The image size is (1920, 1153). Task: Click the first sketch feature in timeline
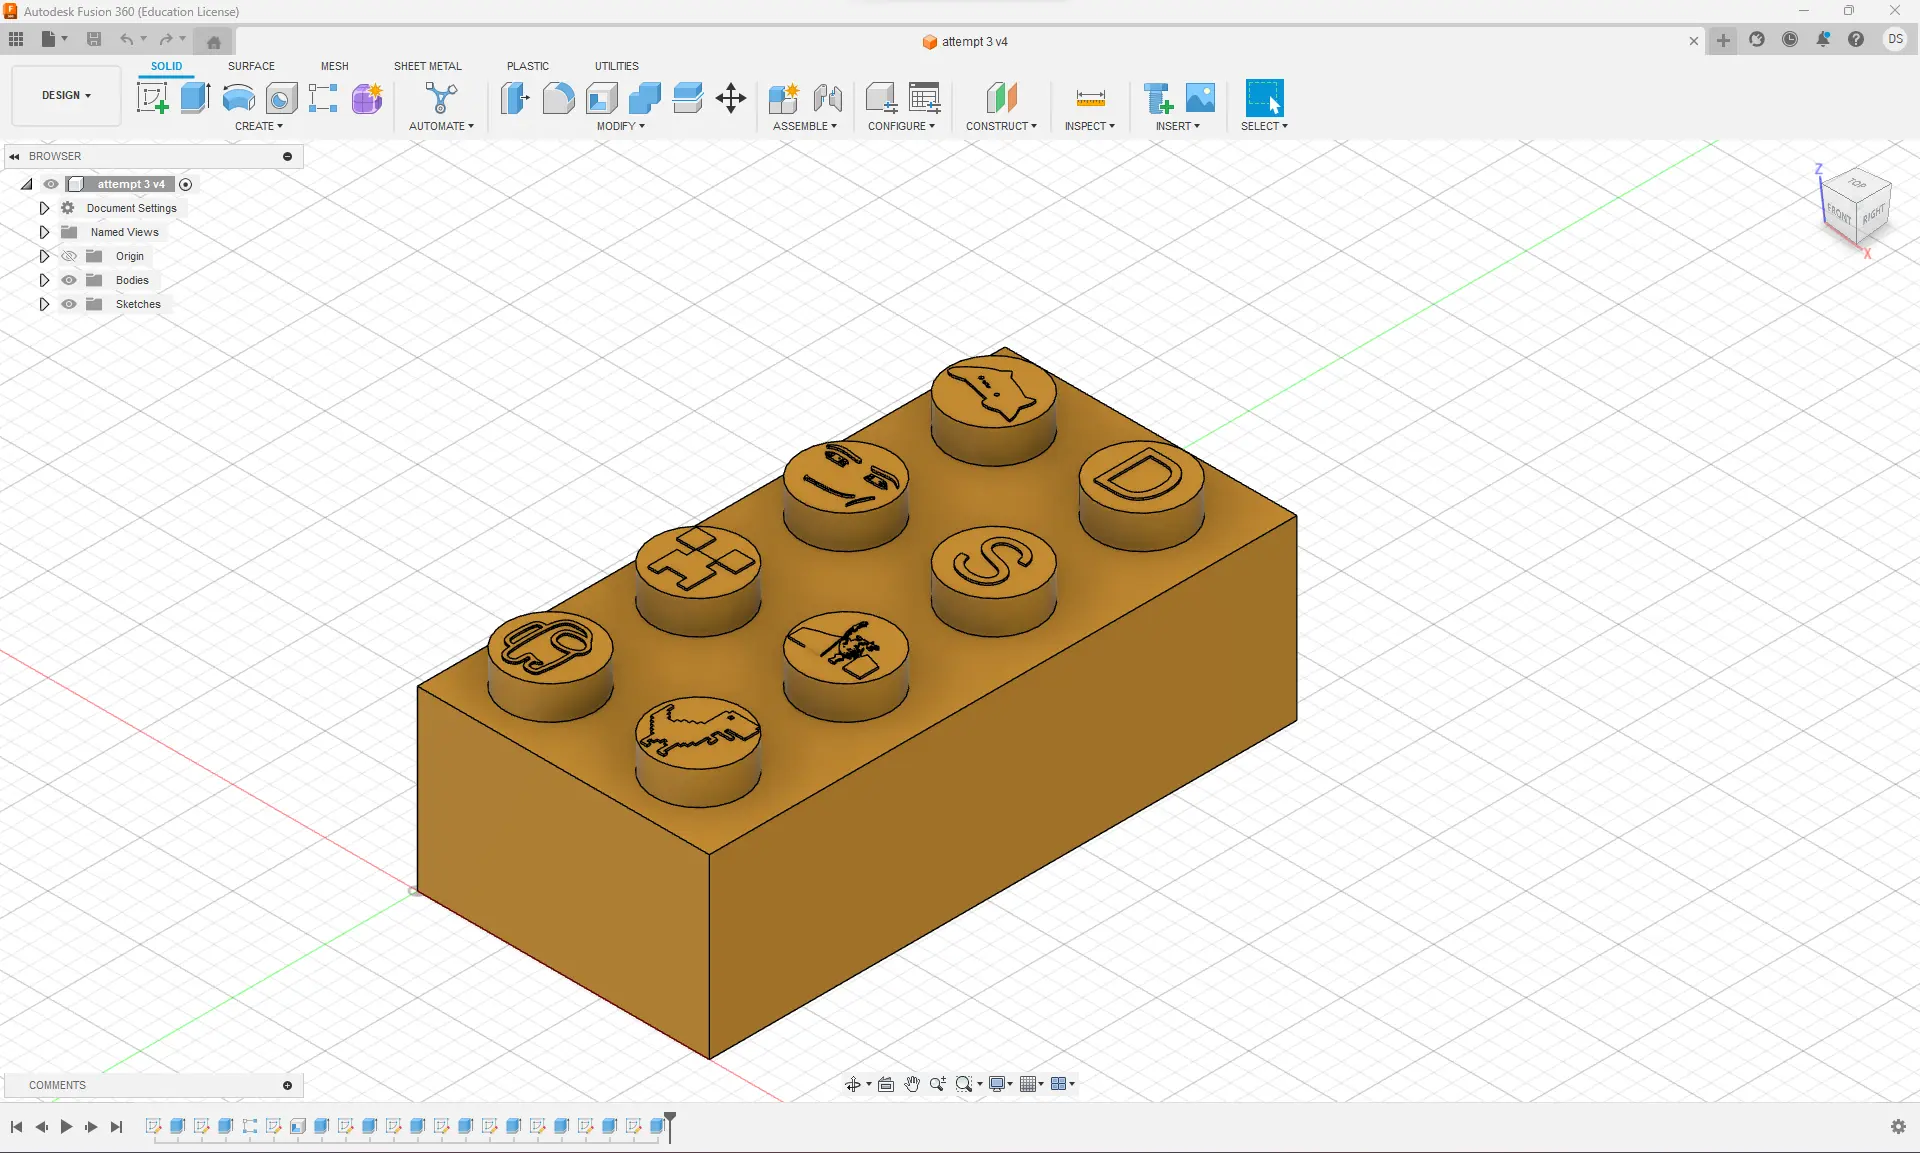pyautogui.click(x=153, y=1126)
